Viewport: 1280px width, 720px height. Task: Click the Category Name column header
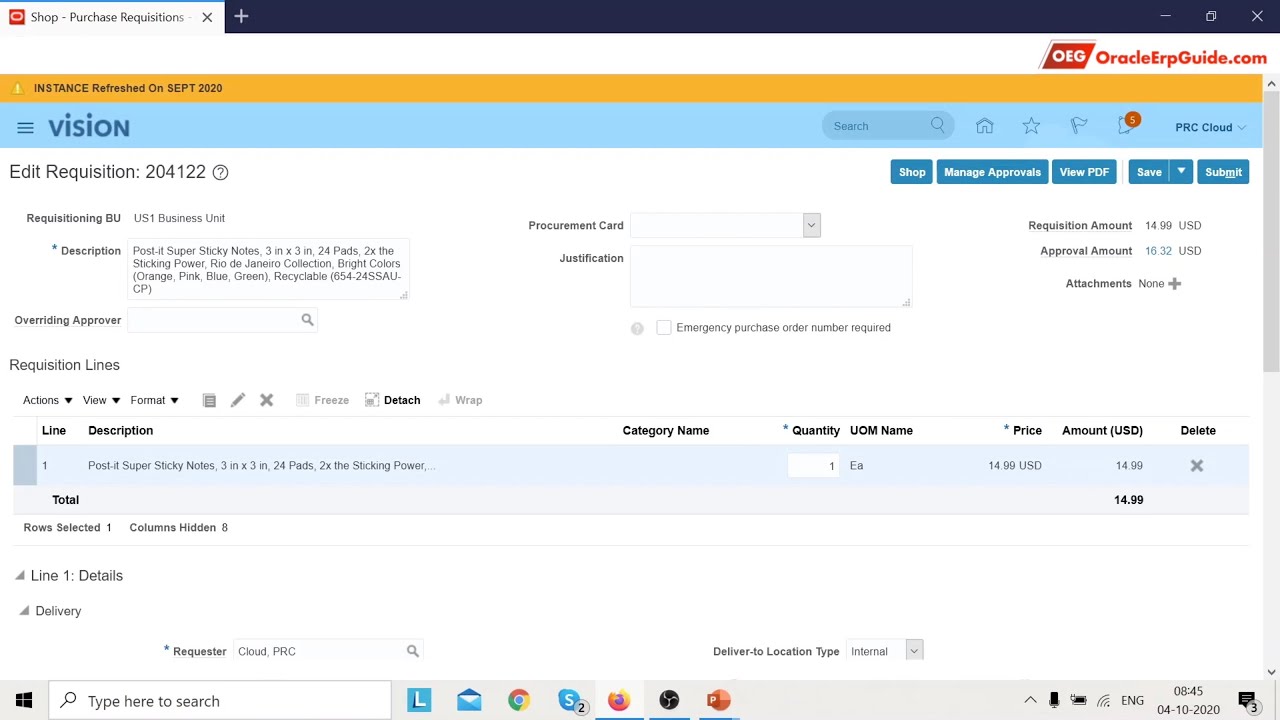[x=665, y=430]
